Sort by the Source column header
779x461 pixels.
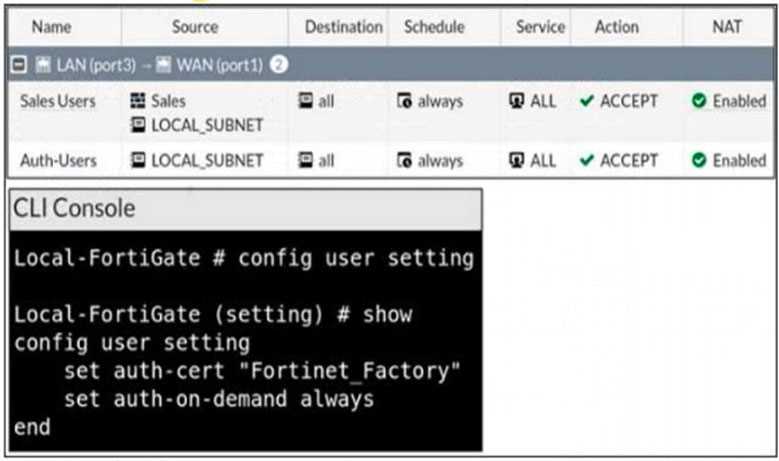click(195, 27)
